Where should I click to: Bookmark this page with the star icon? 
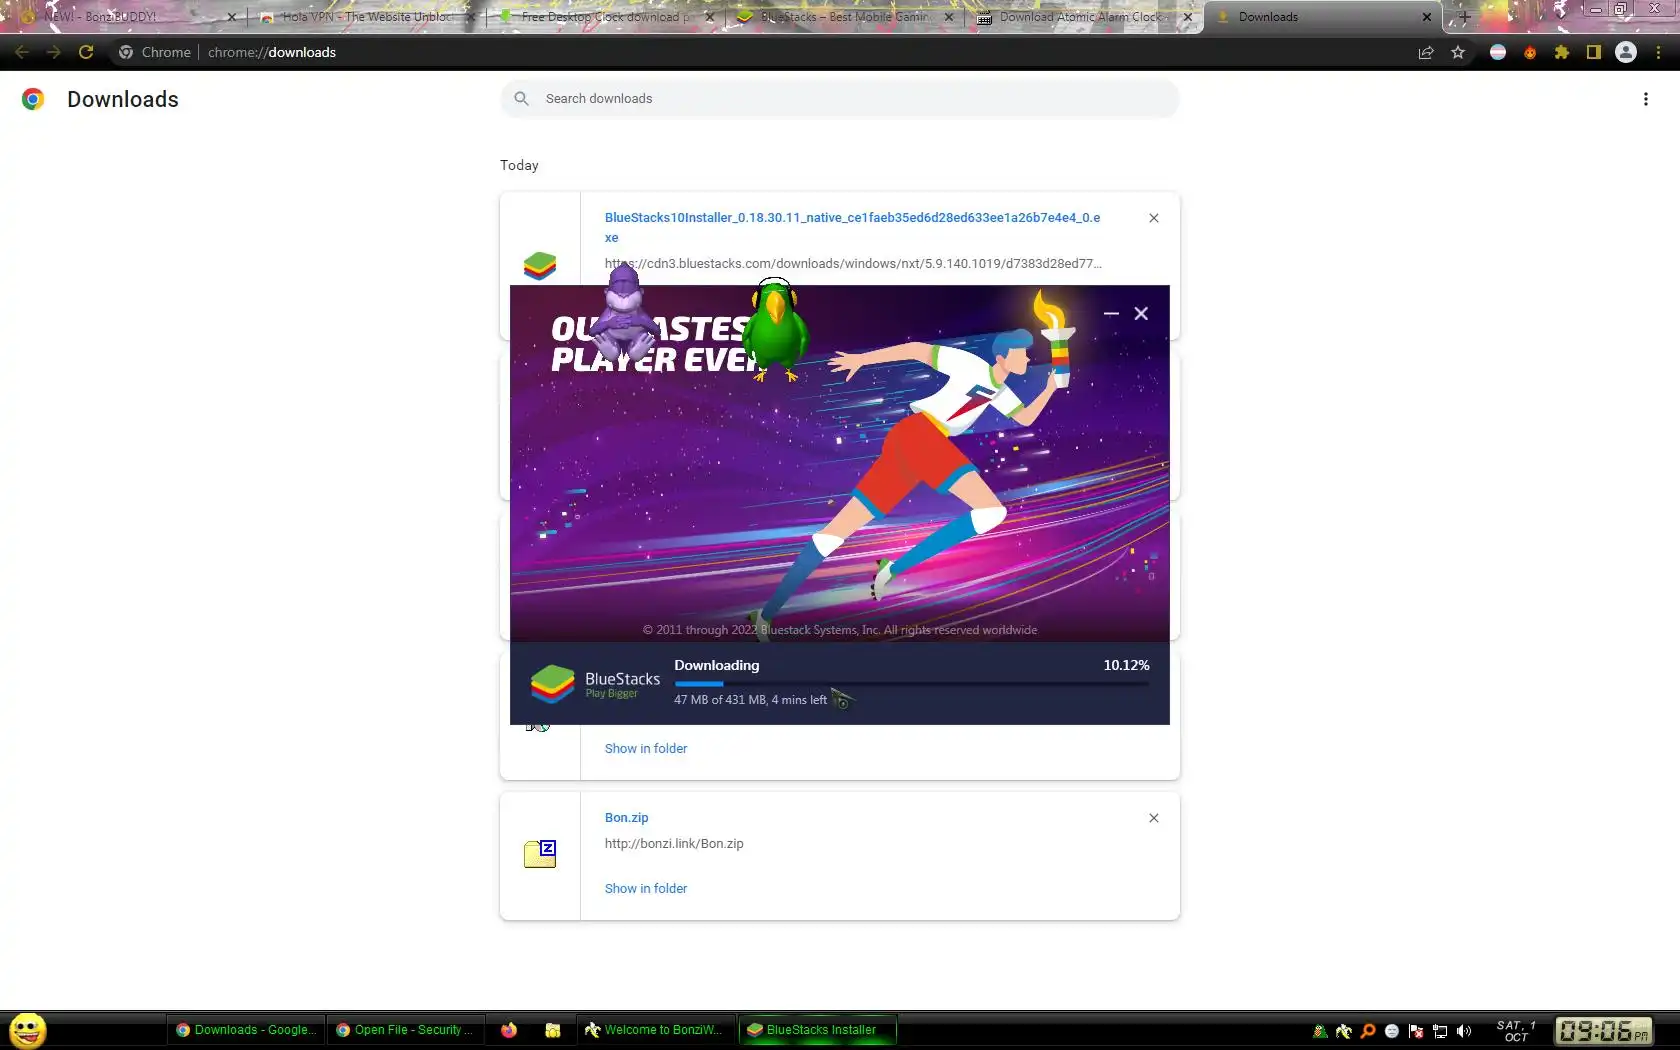1458,52
